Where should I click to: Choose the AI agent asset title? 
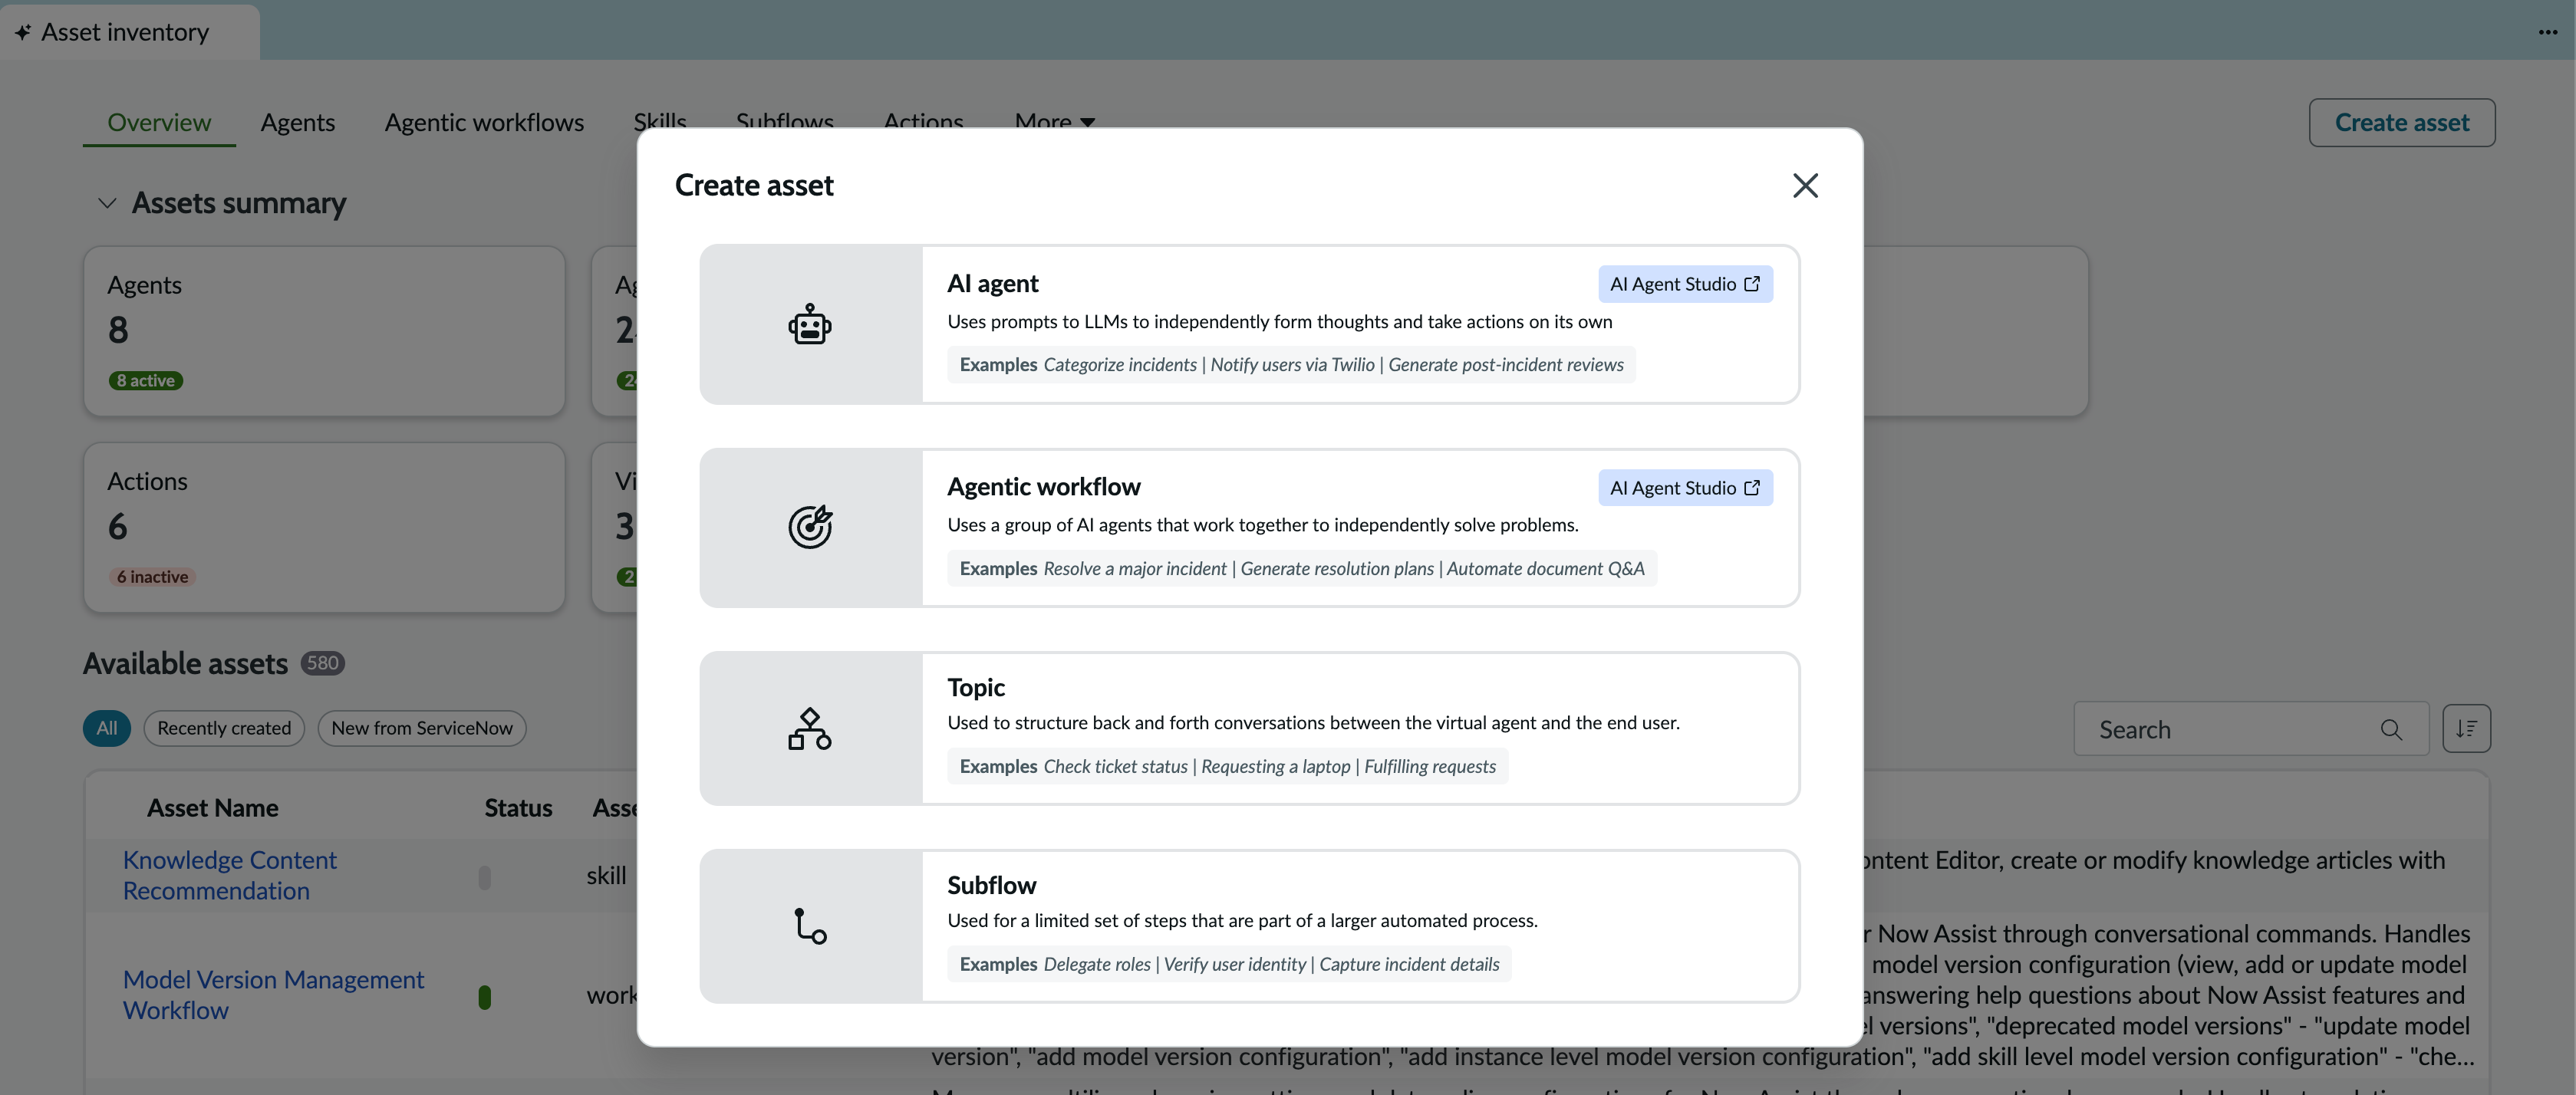993,284
